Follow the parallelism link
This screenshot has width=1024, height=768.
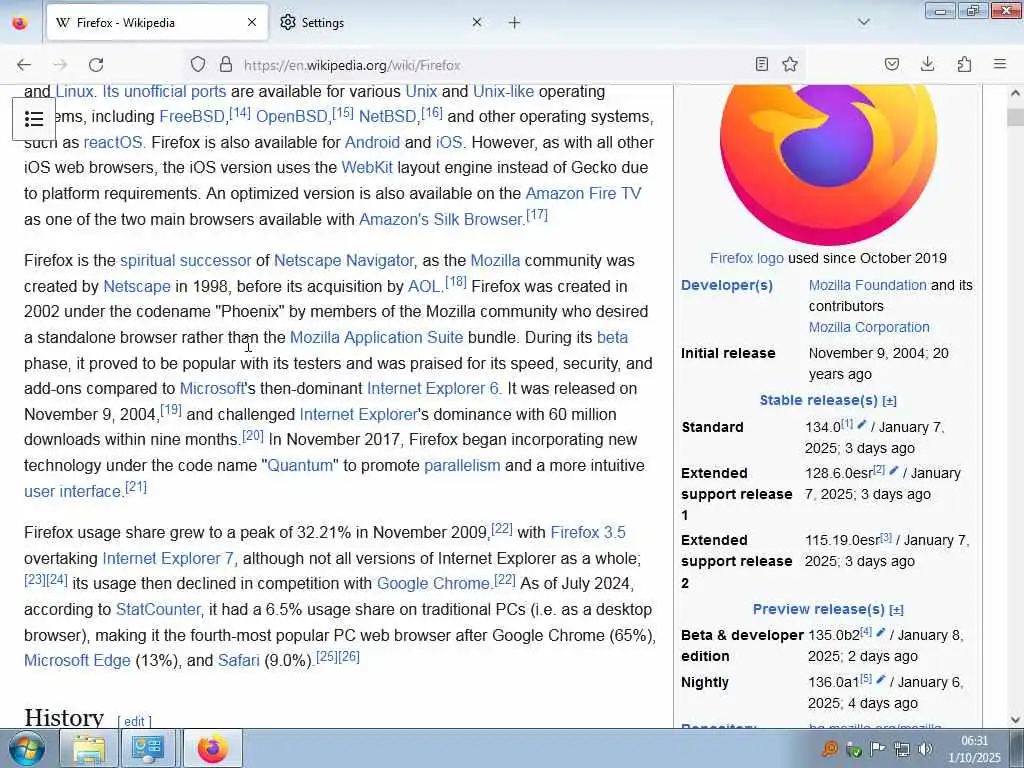pos(462,466)
